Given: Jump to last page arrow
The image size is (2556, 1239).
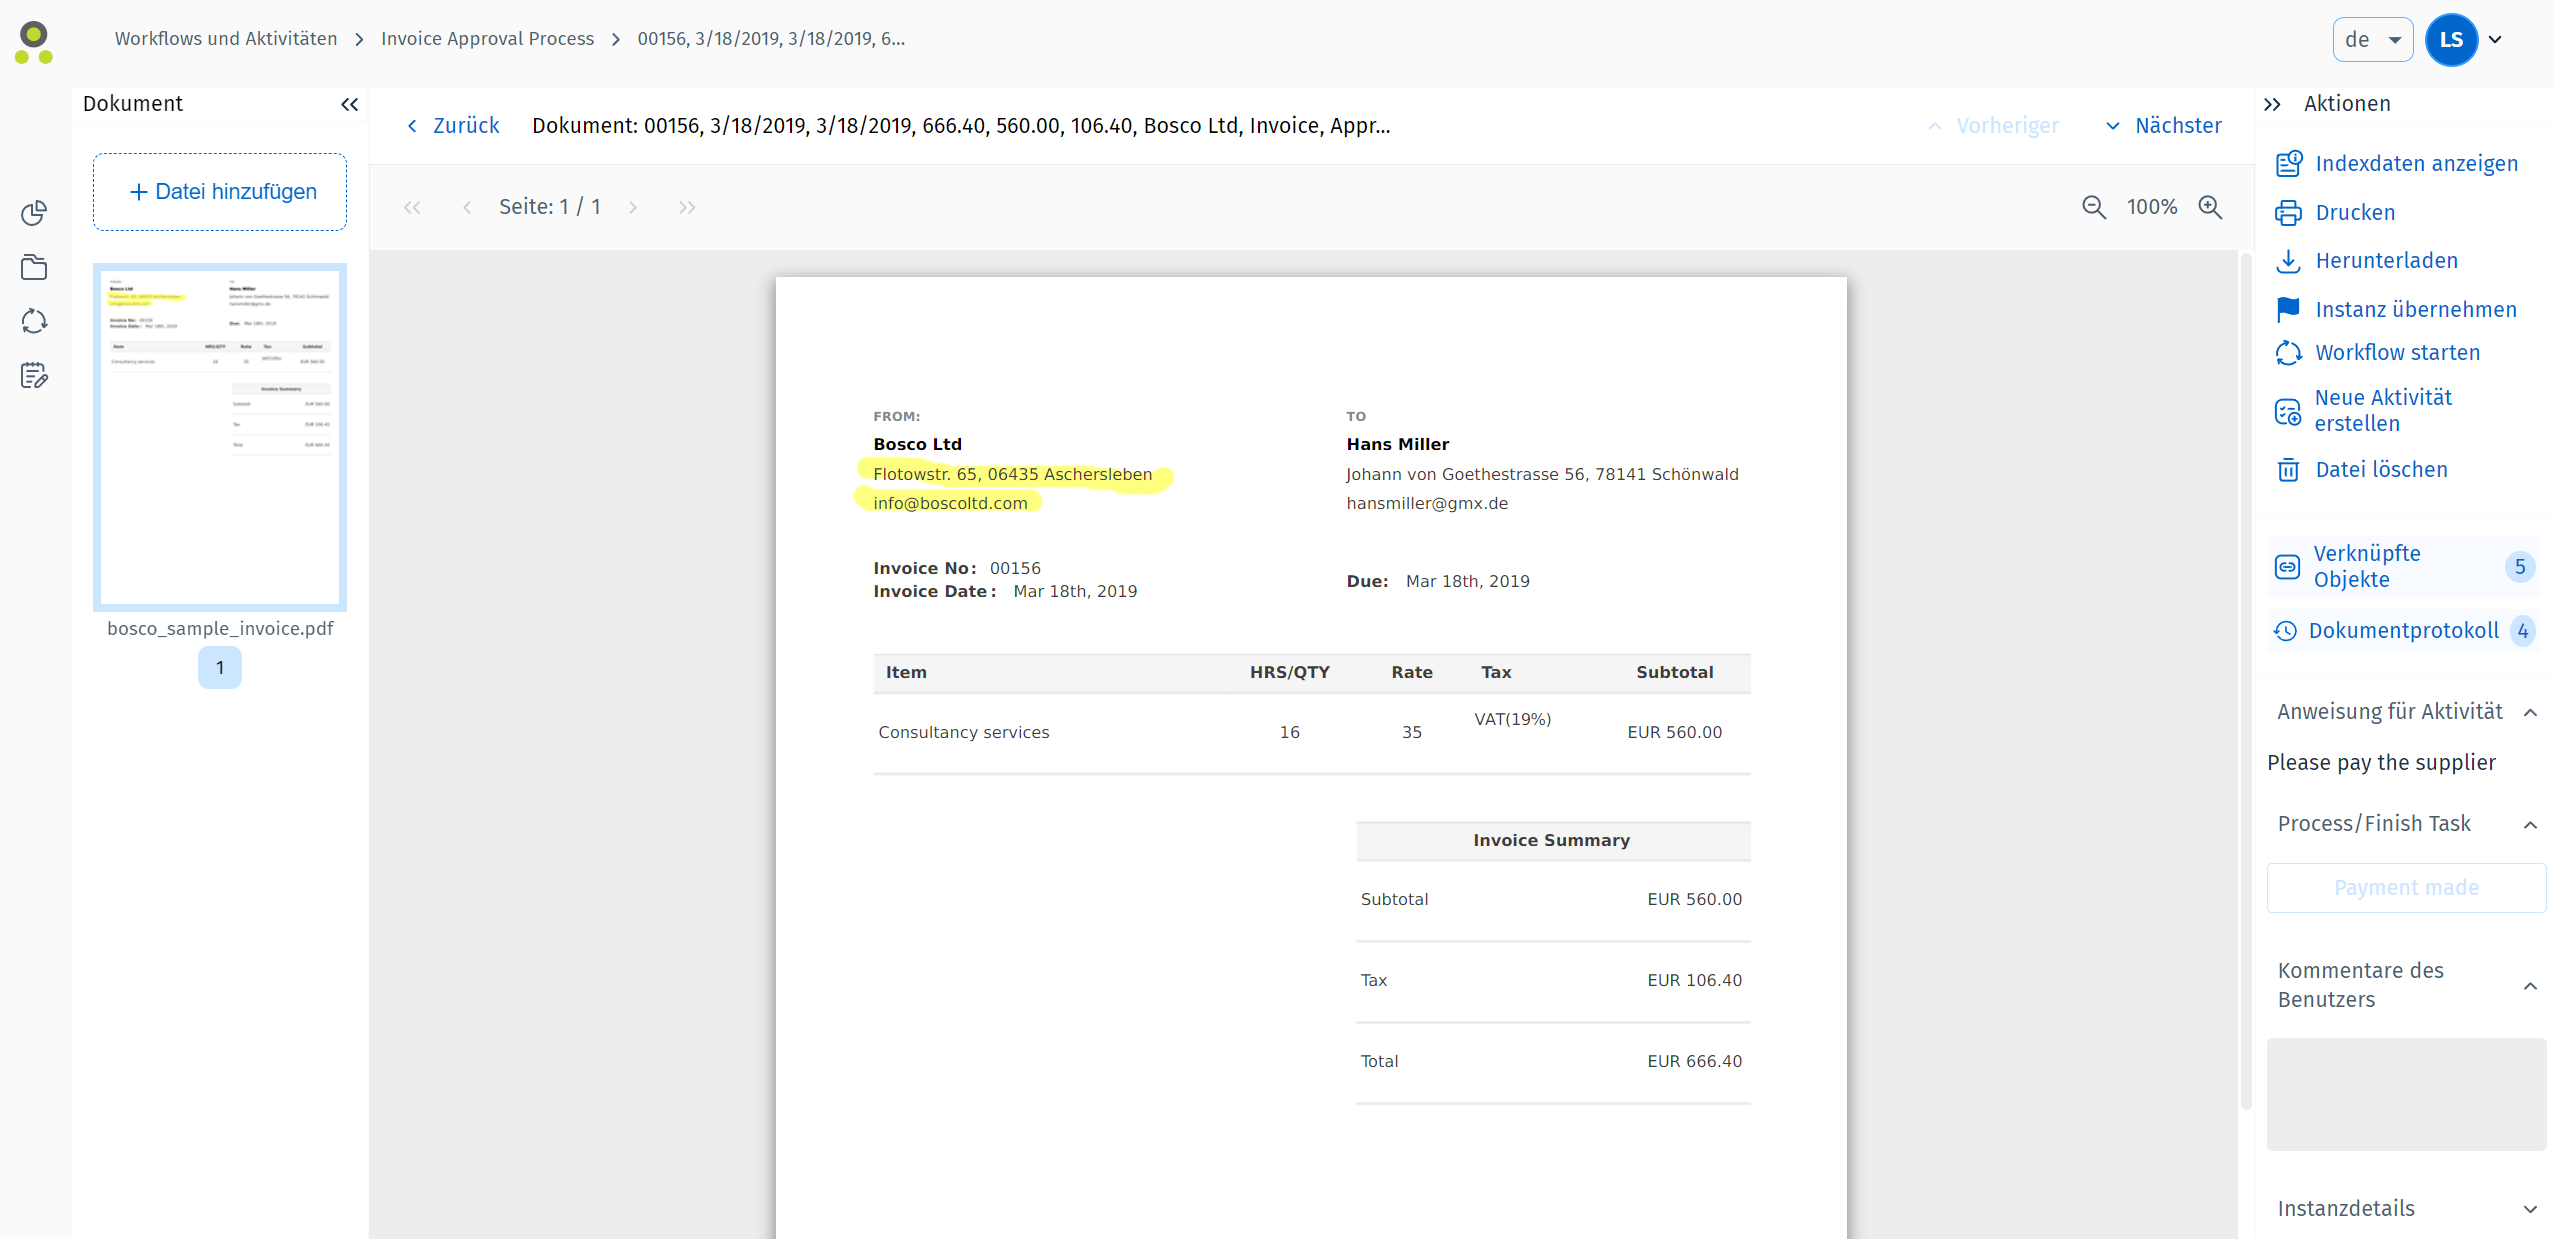Looking at the screenshot, I should point(687,207).
